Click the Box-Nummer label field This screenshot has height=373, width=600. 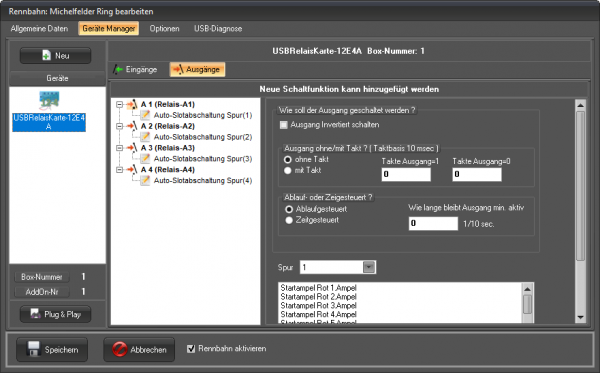tap(42, 277)
